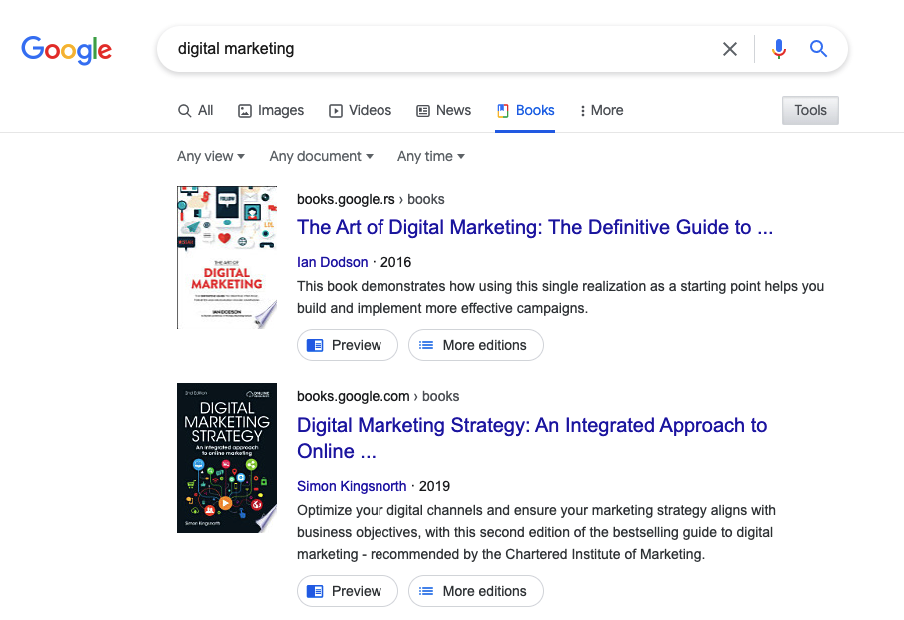Select the All results tab
Image resolution: width=904 pixels, height=620 pixels.
tap(196, 111)
